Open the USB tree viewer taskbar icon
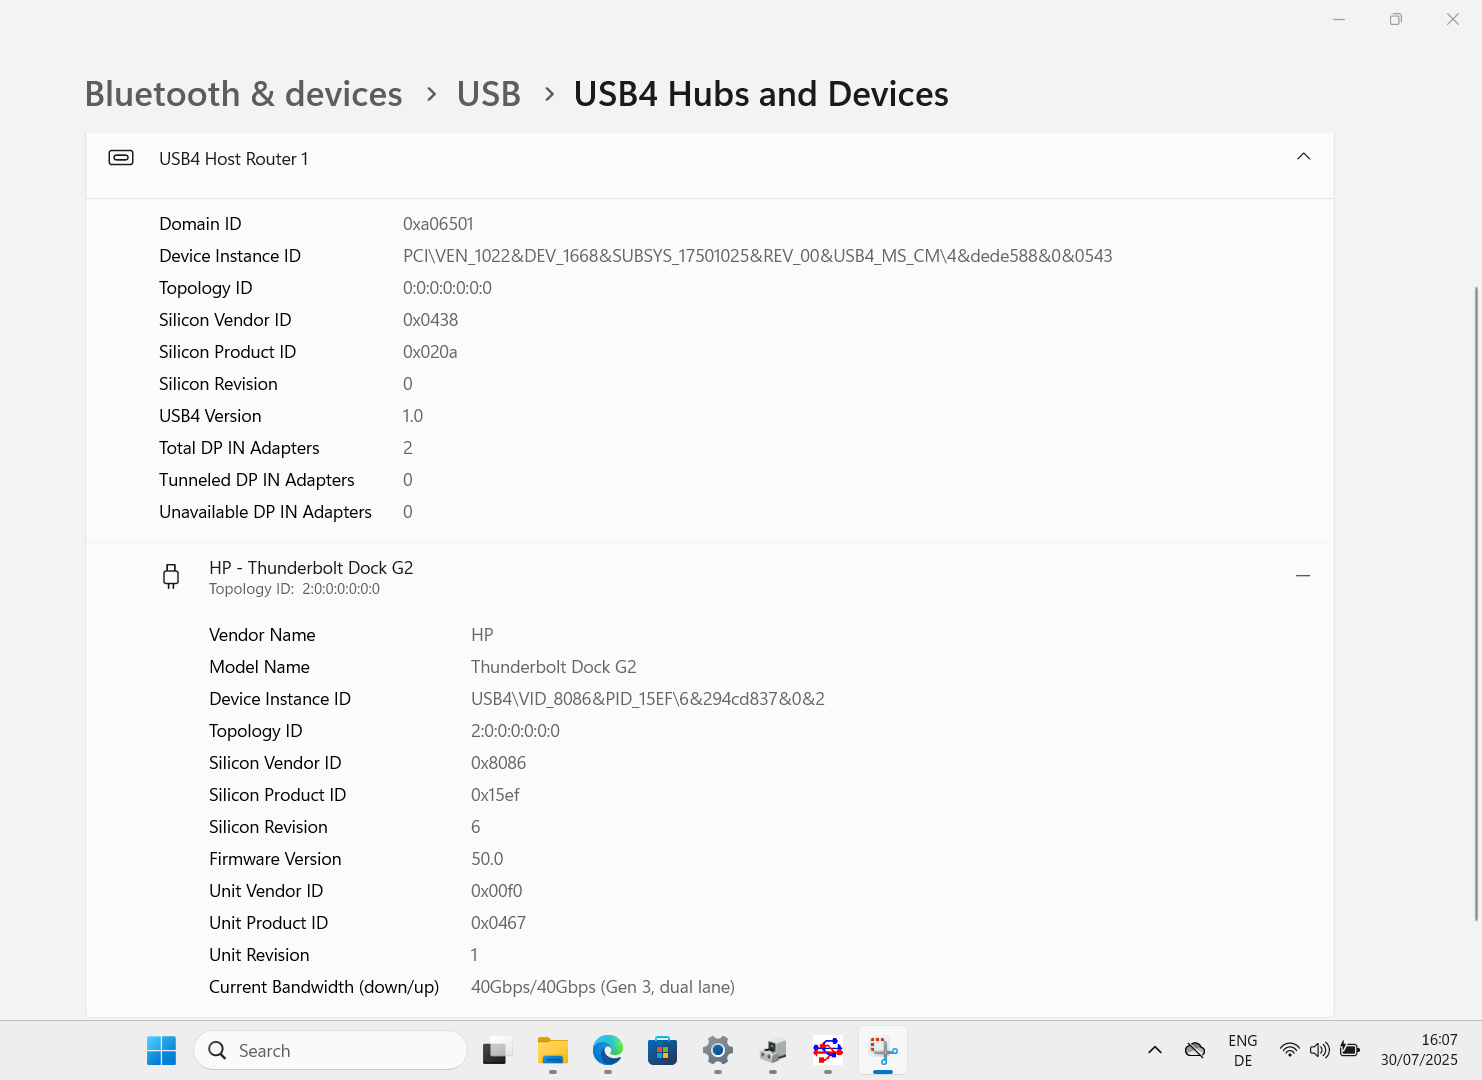This screenshot has width=1482, height=1080. (x=827, y=1051)
